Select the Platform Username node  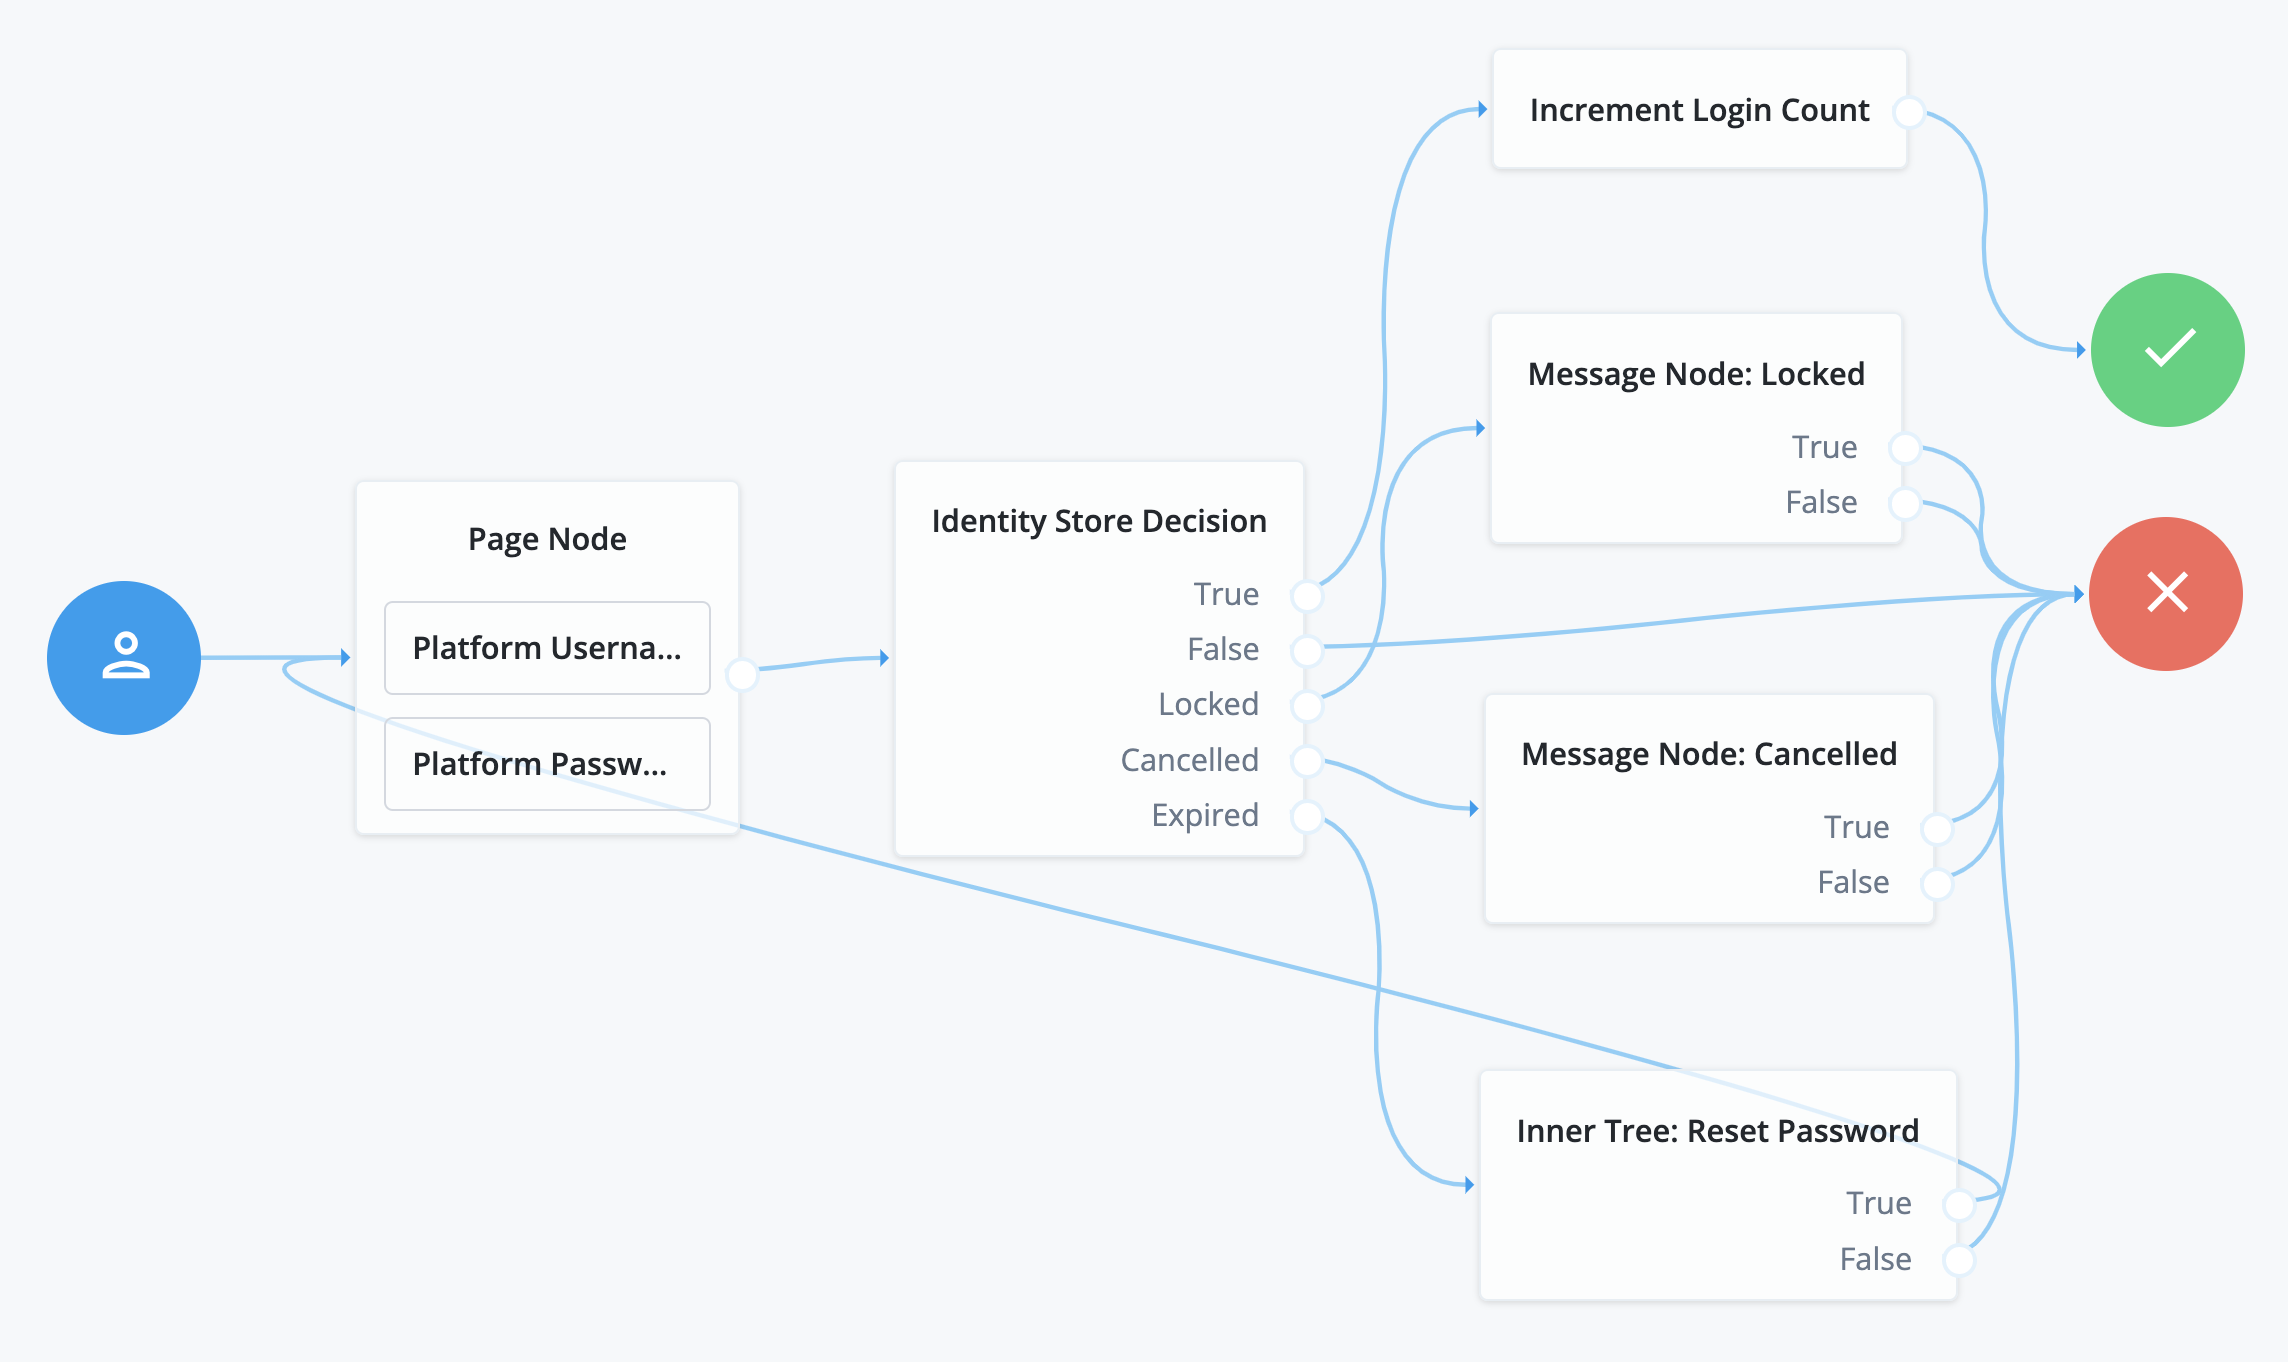click(547, 648)
